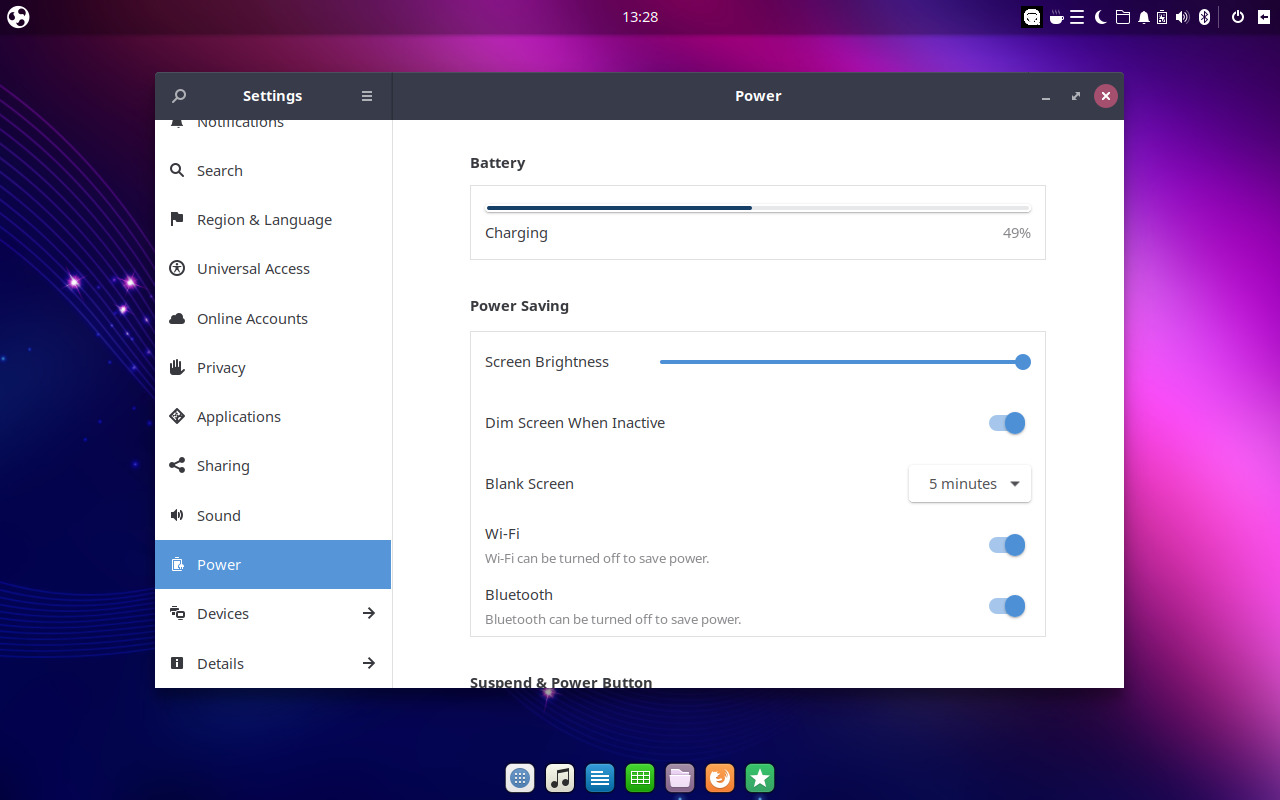Adjust the Screen Brightness slider
1280x800 pixels.
tap(1021, 362)
